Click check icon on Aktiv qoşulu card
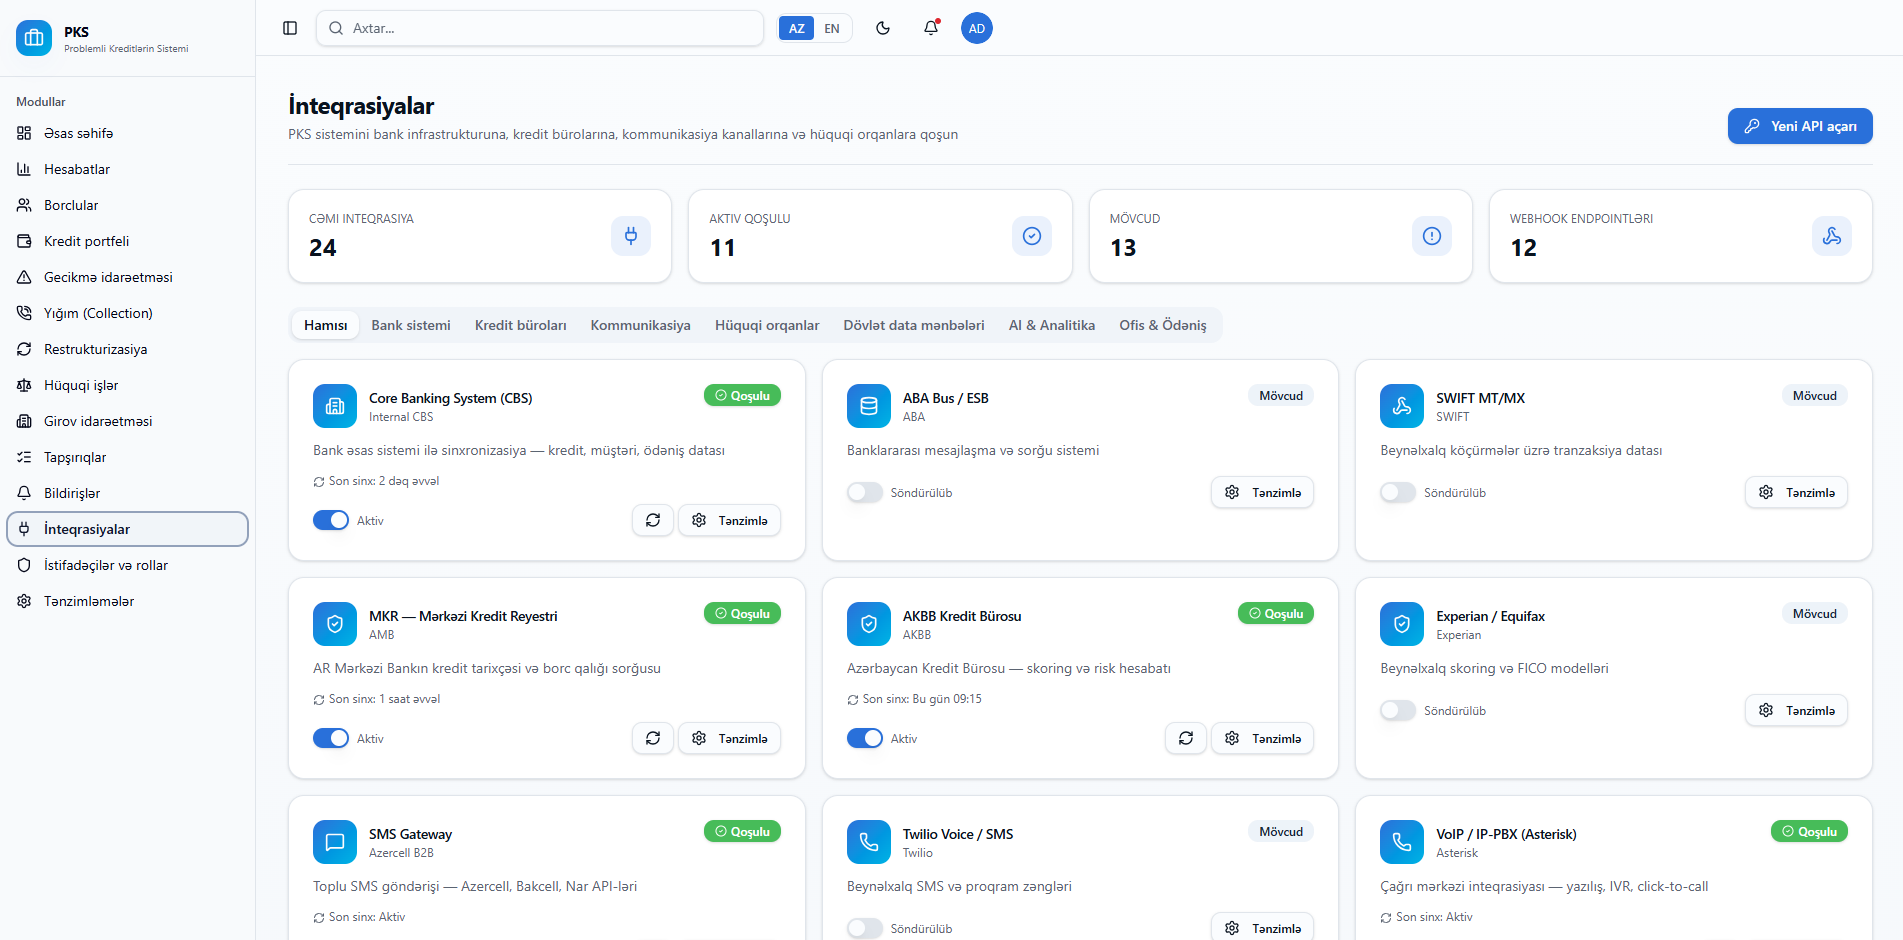Image resolution: width=1903 pixels, height=940 pixels. [1032, 236]
